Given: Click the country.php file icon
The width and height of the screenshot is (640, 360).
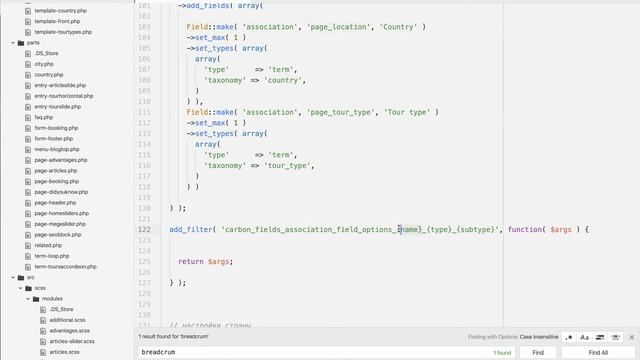Looking at the screenshot, I should pyautogui.click(x=28, y=75).
